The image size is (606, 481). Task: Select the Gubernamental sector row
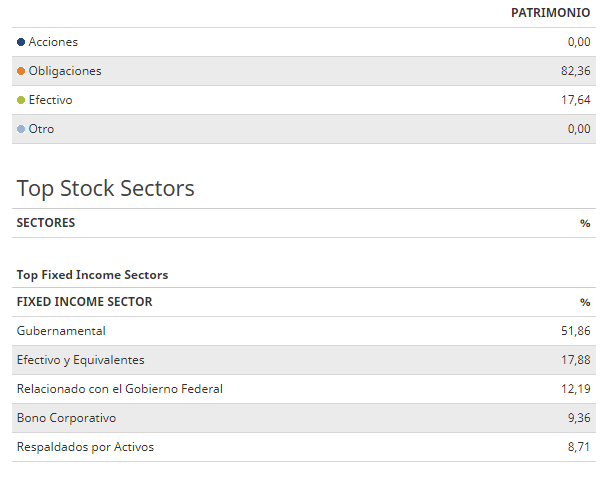coord(304,331)
